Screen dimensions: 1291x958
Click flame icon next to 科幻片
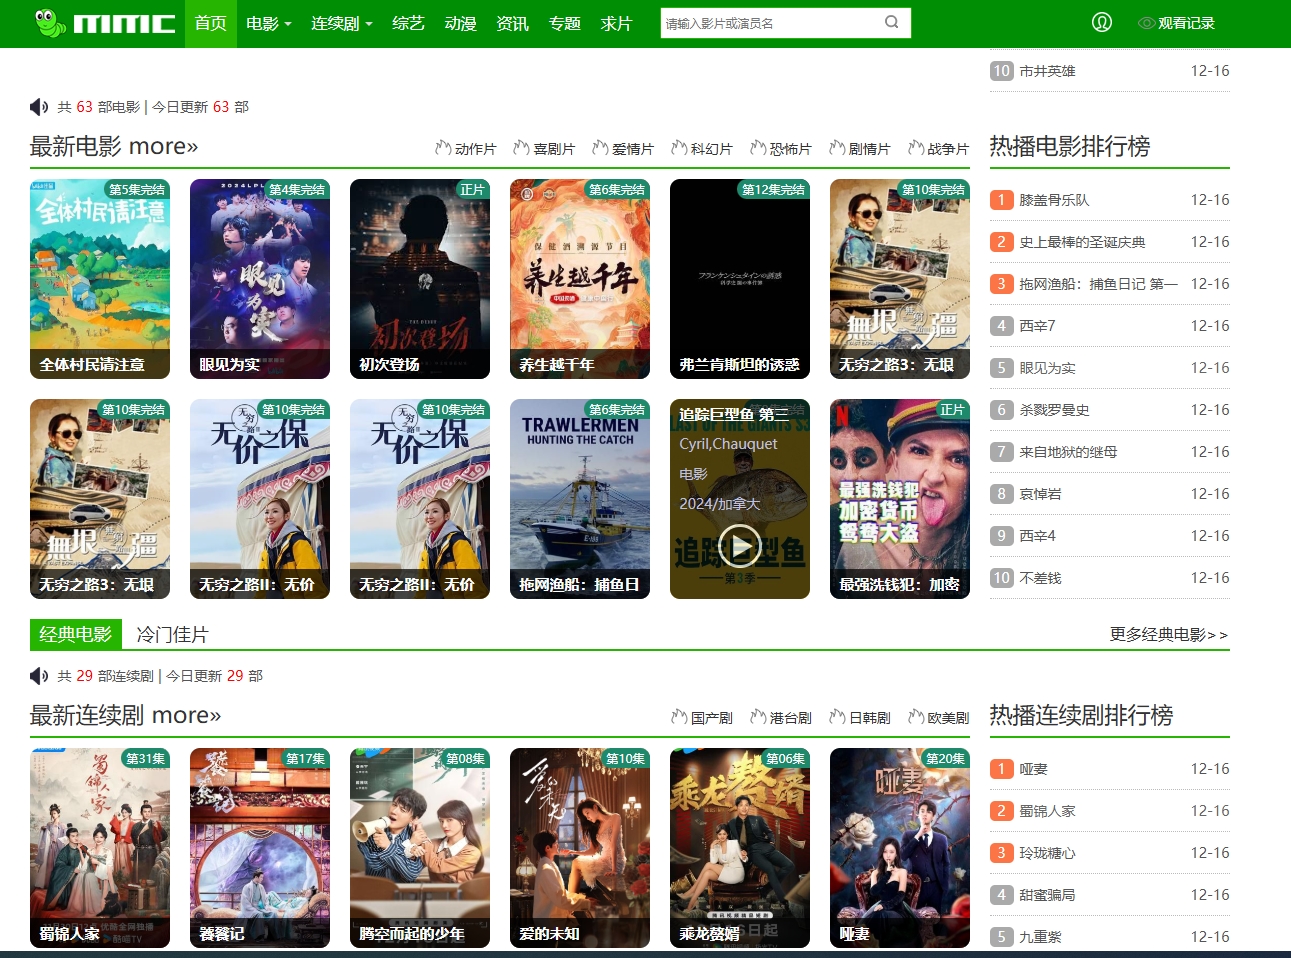pyautogui.click(x=679, y=148)
